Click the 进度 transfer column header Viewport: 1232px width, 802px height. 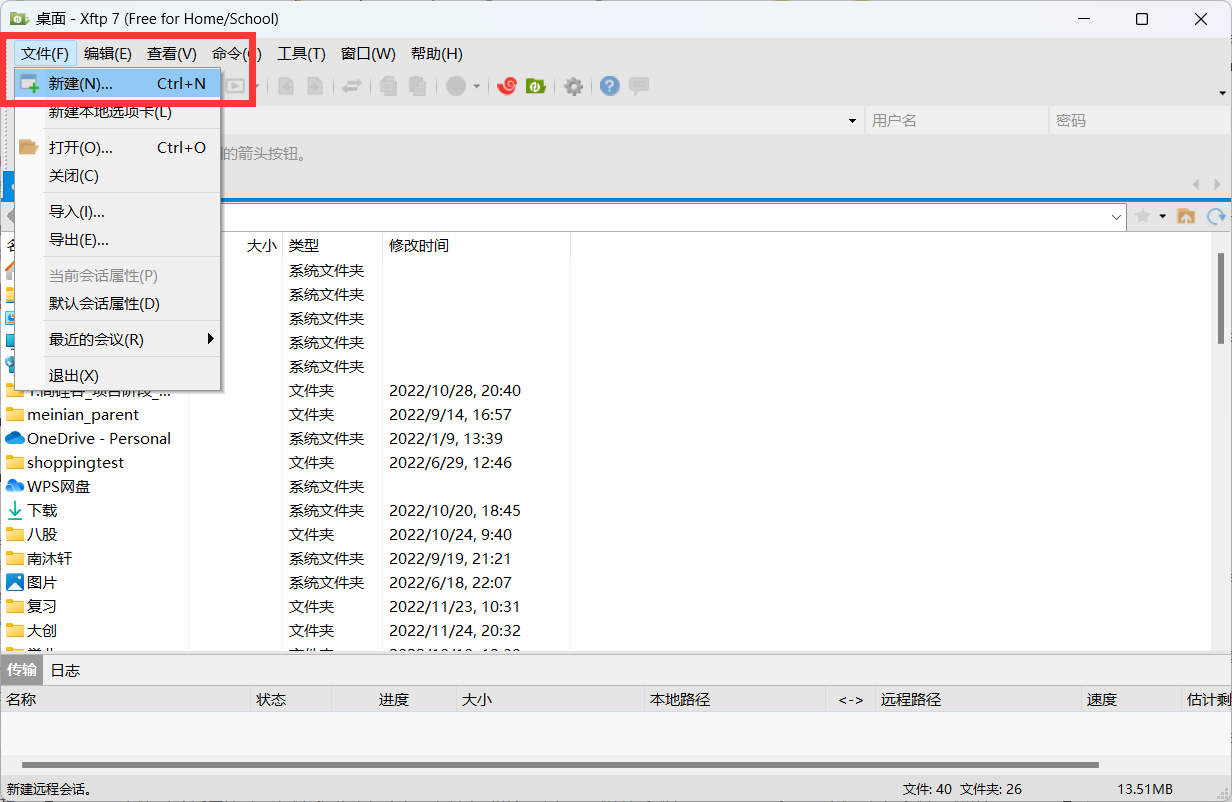(x=393, y=700)
